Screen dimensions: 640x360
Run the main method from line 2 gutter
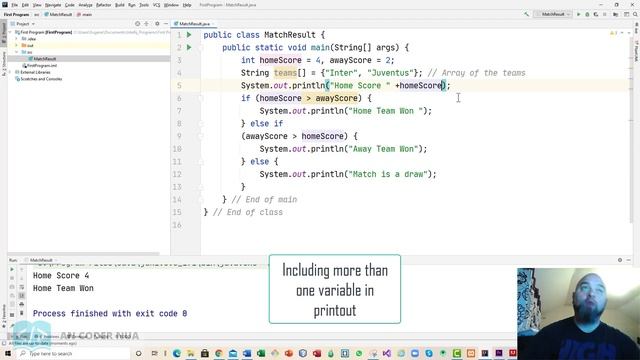coord(189,48)
